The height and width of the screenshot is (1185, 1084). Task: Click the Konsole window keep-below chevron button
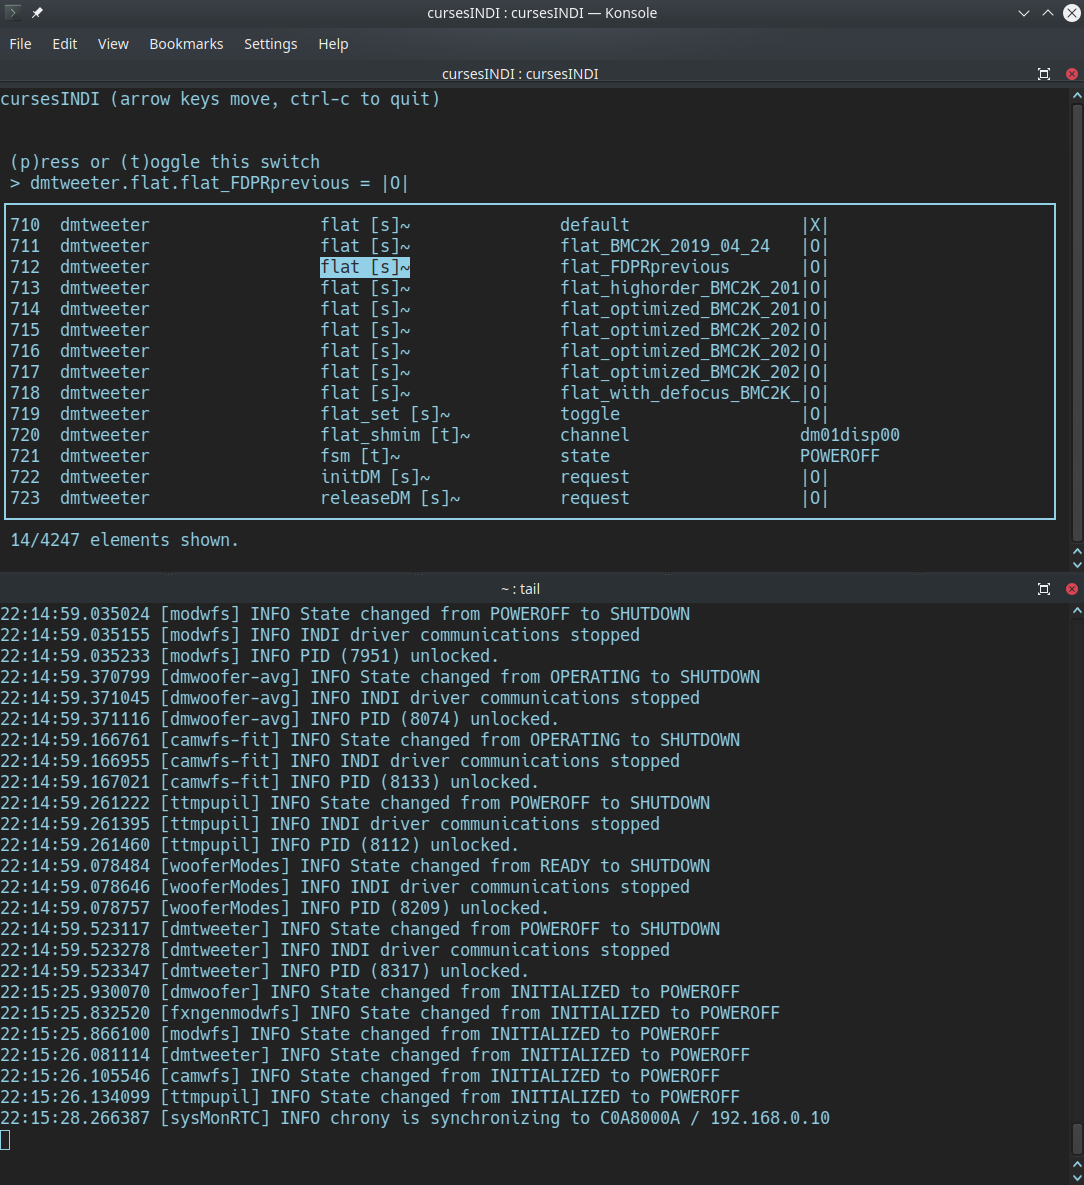pos(1024,13)
